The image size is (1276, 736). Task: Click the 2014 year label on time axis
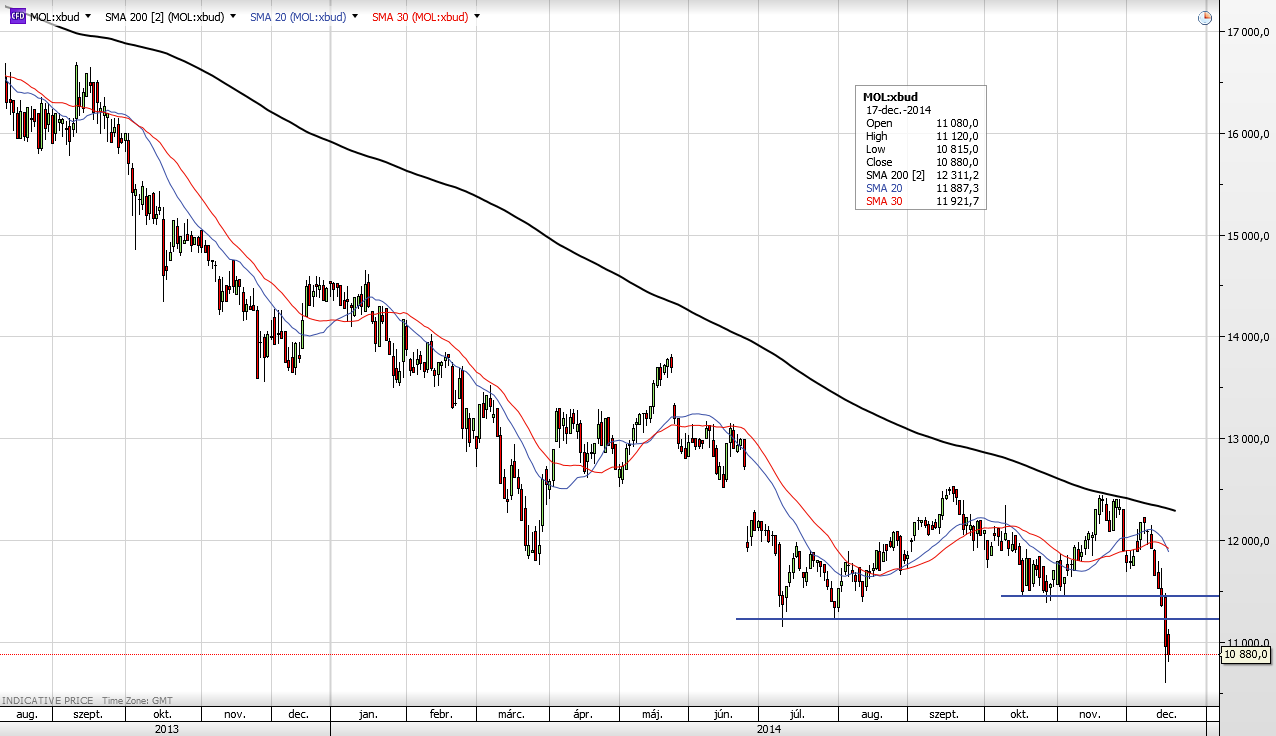769,729
